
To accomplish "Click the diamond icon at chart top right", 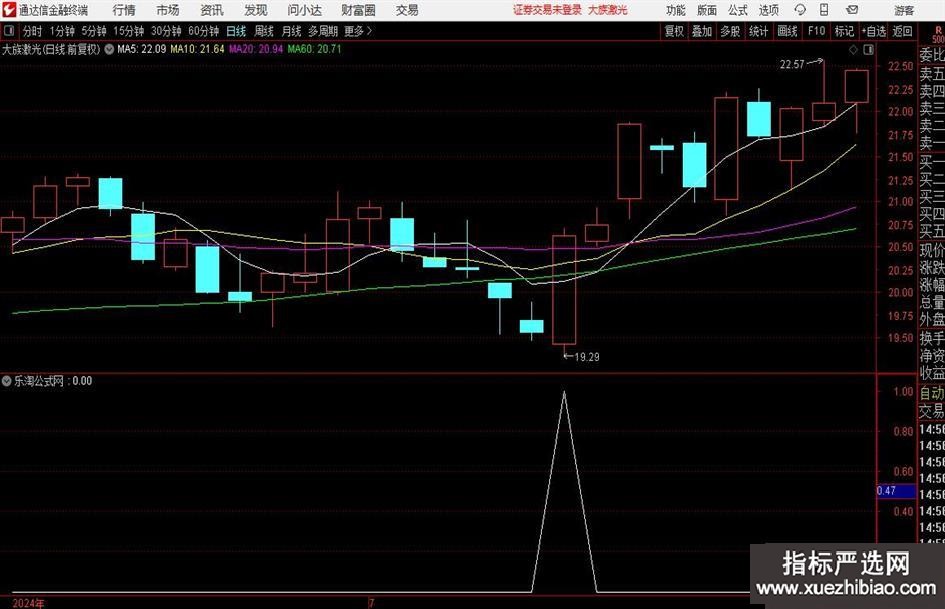I will point(851,48).
